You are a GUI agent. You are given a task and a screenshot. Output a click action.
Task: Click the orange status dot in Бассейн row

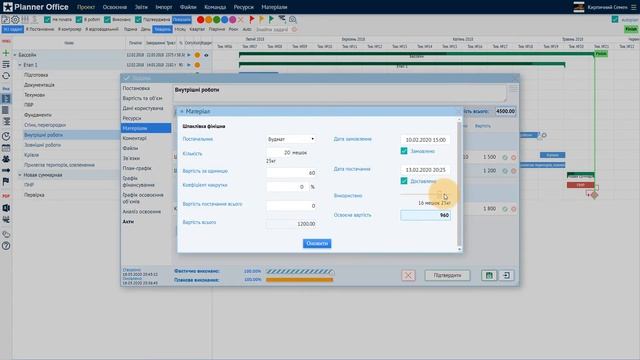coord(197,55)
